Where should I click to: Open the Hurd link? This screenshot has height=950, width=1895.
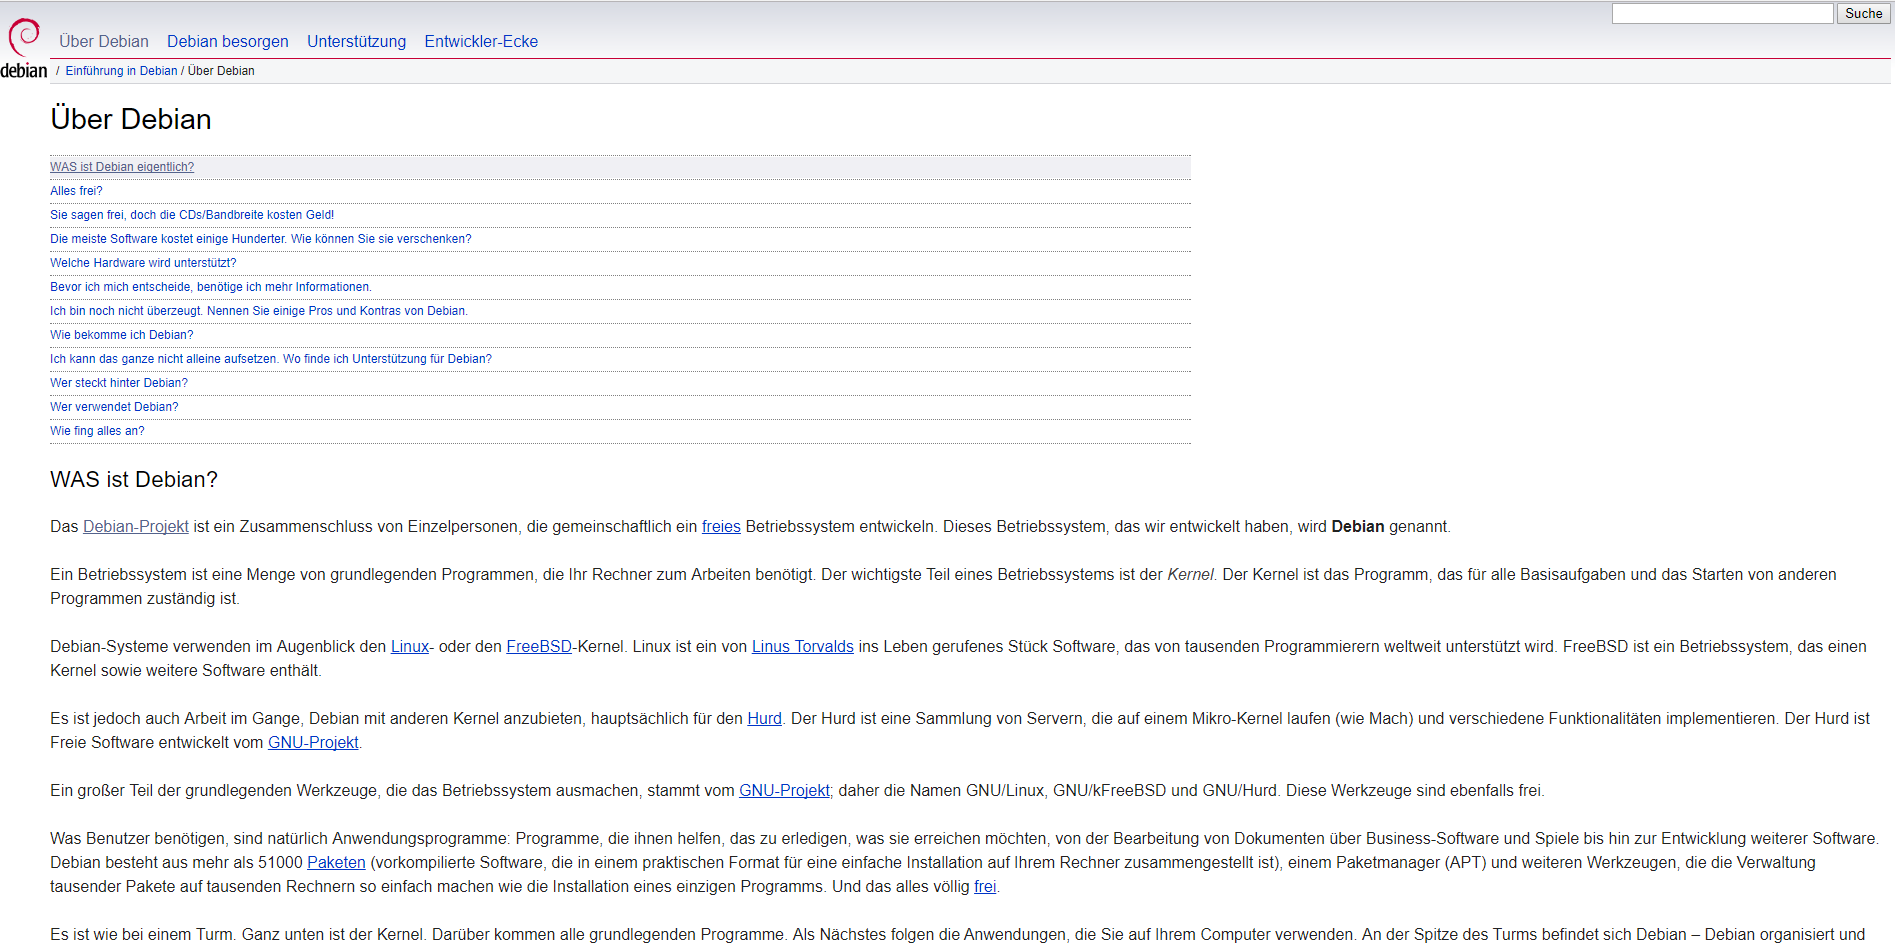coord(765,719)
